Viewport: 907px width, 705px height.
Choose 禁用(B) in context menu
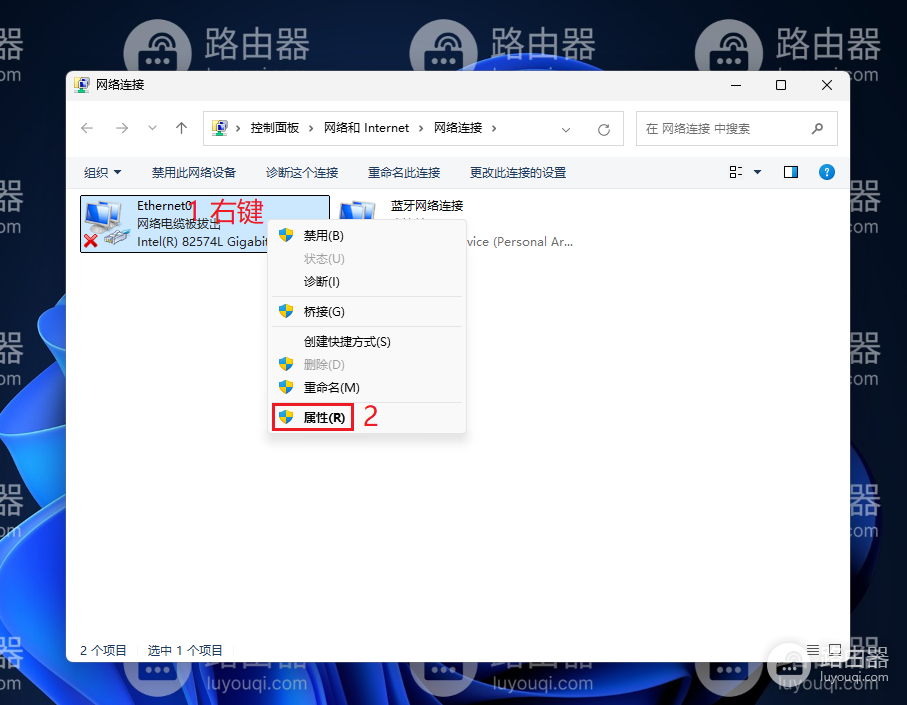click(x=367, y=235)
